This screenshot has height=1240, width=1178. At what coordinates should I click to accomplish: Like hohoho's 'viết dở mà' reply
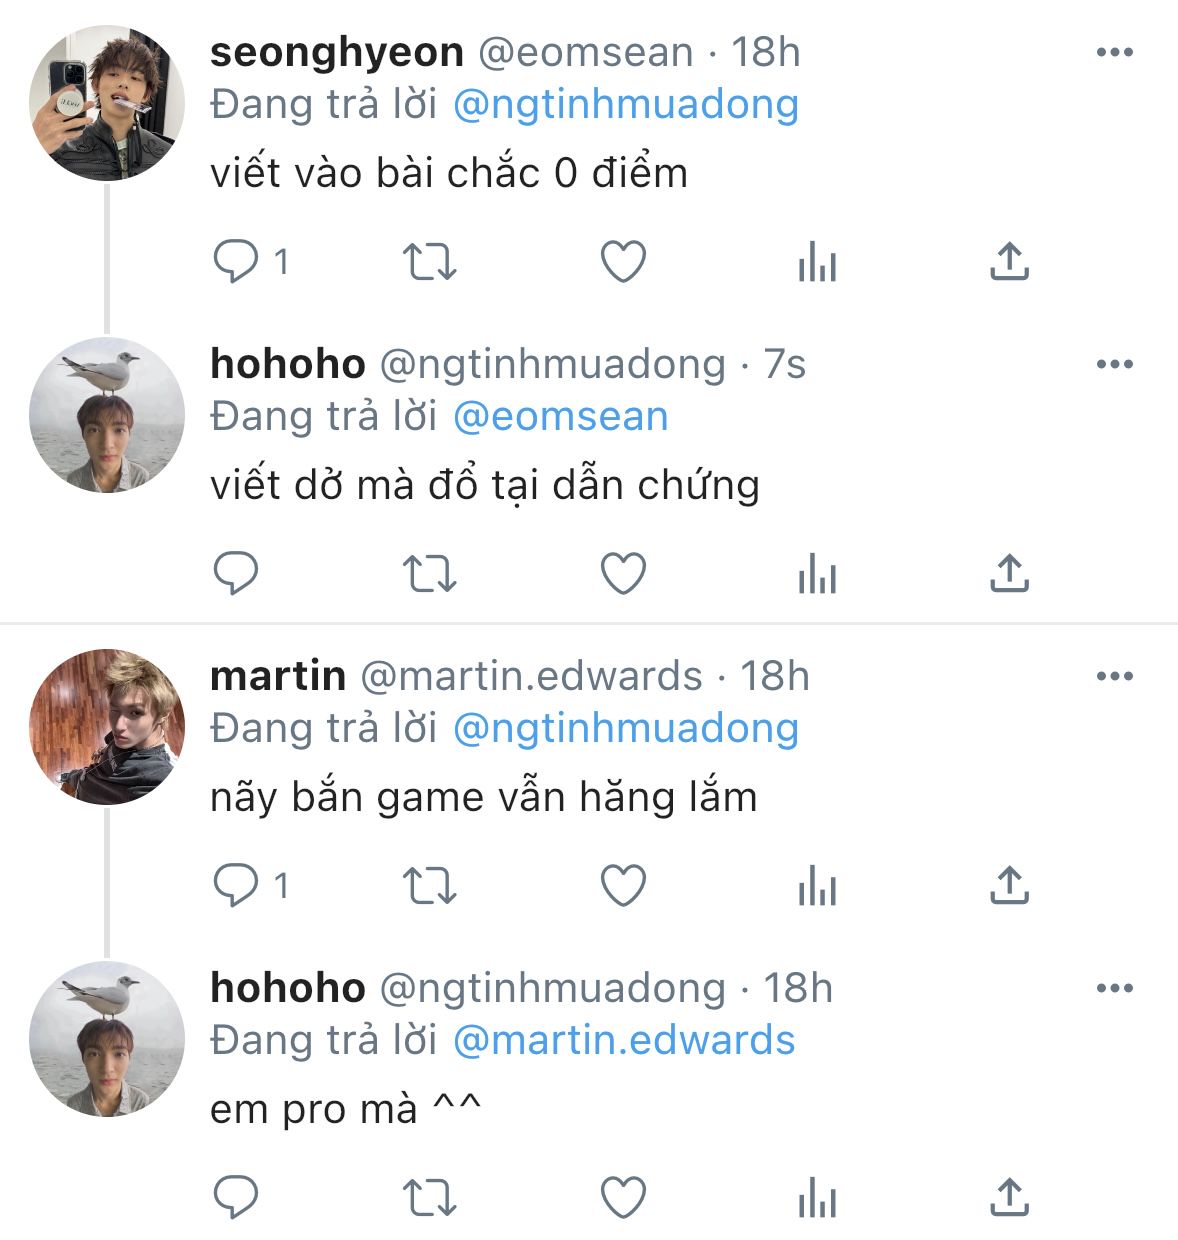tap(623, 574)
